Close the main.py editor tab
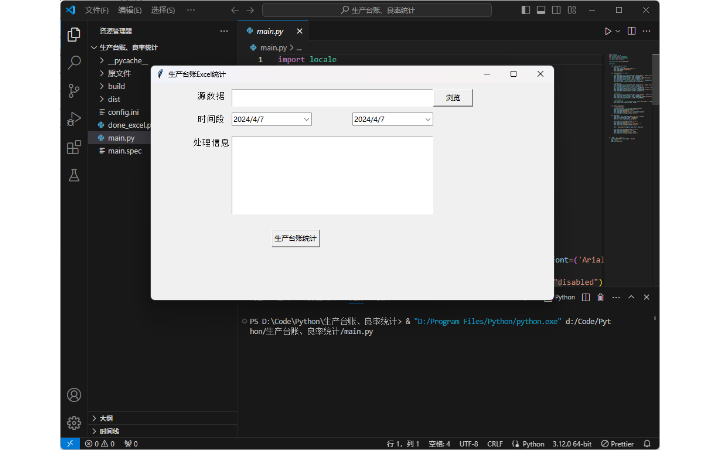Viewport: 720px width, 450px height. [299, 31]
